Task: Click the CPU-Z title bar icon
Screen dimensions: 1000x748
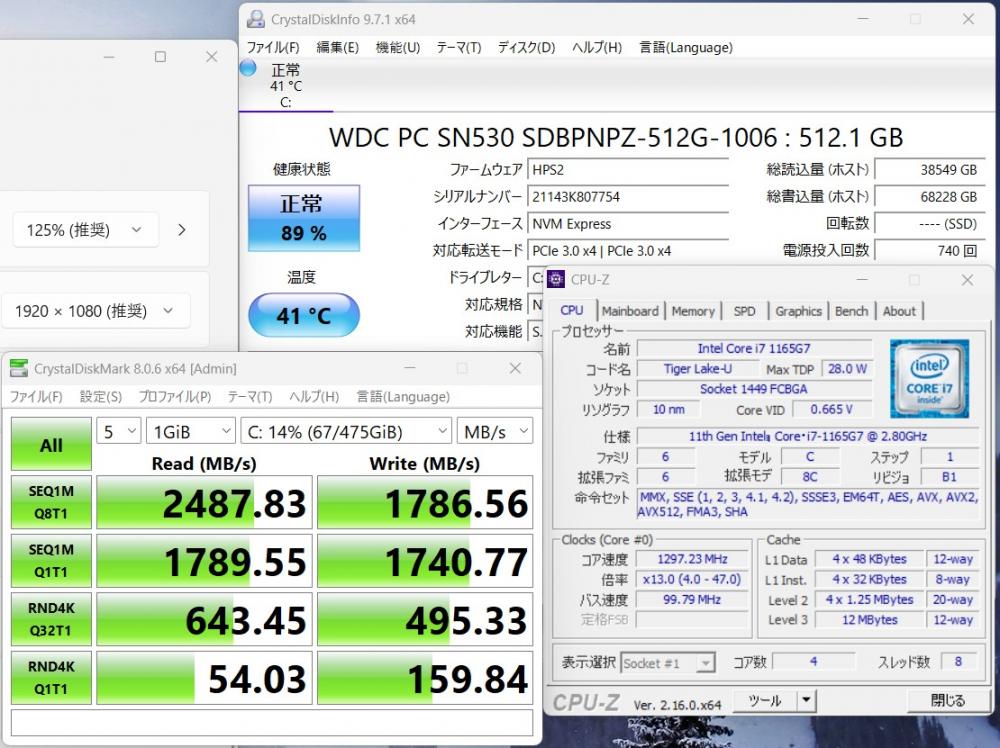Action: pos(556,280)
